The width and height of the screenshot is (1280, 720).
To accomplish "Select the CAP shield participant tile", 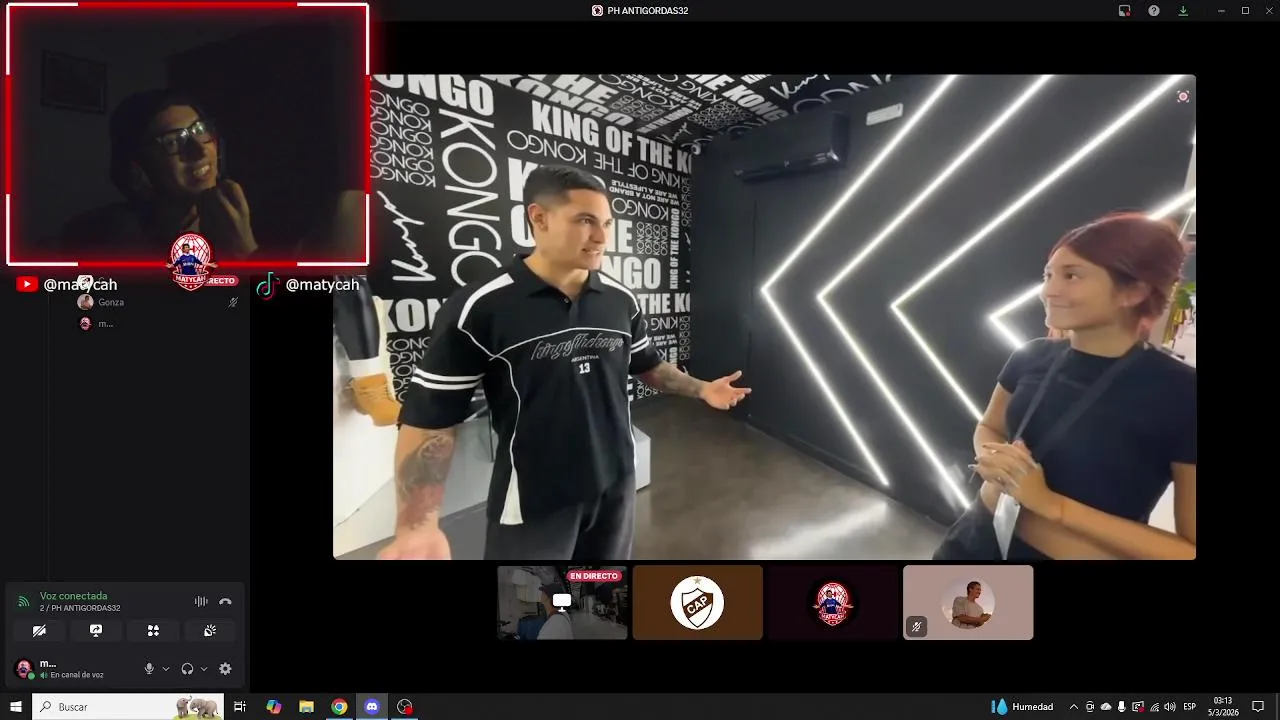I will point(697,602).
